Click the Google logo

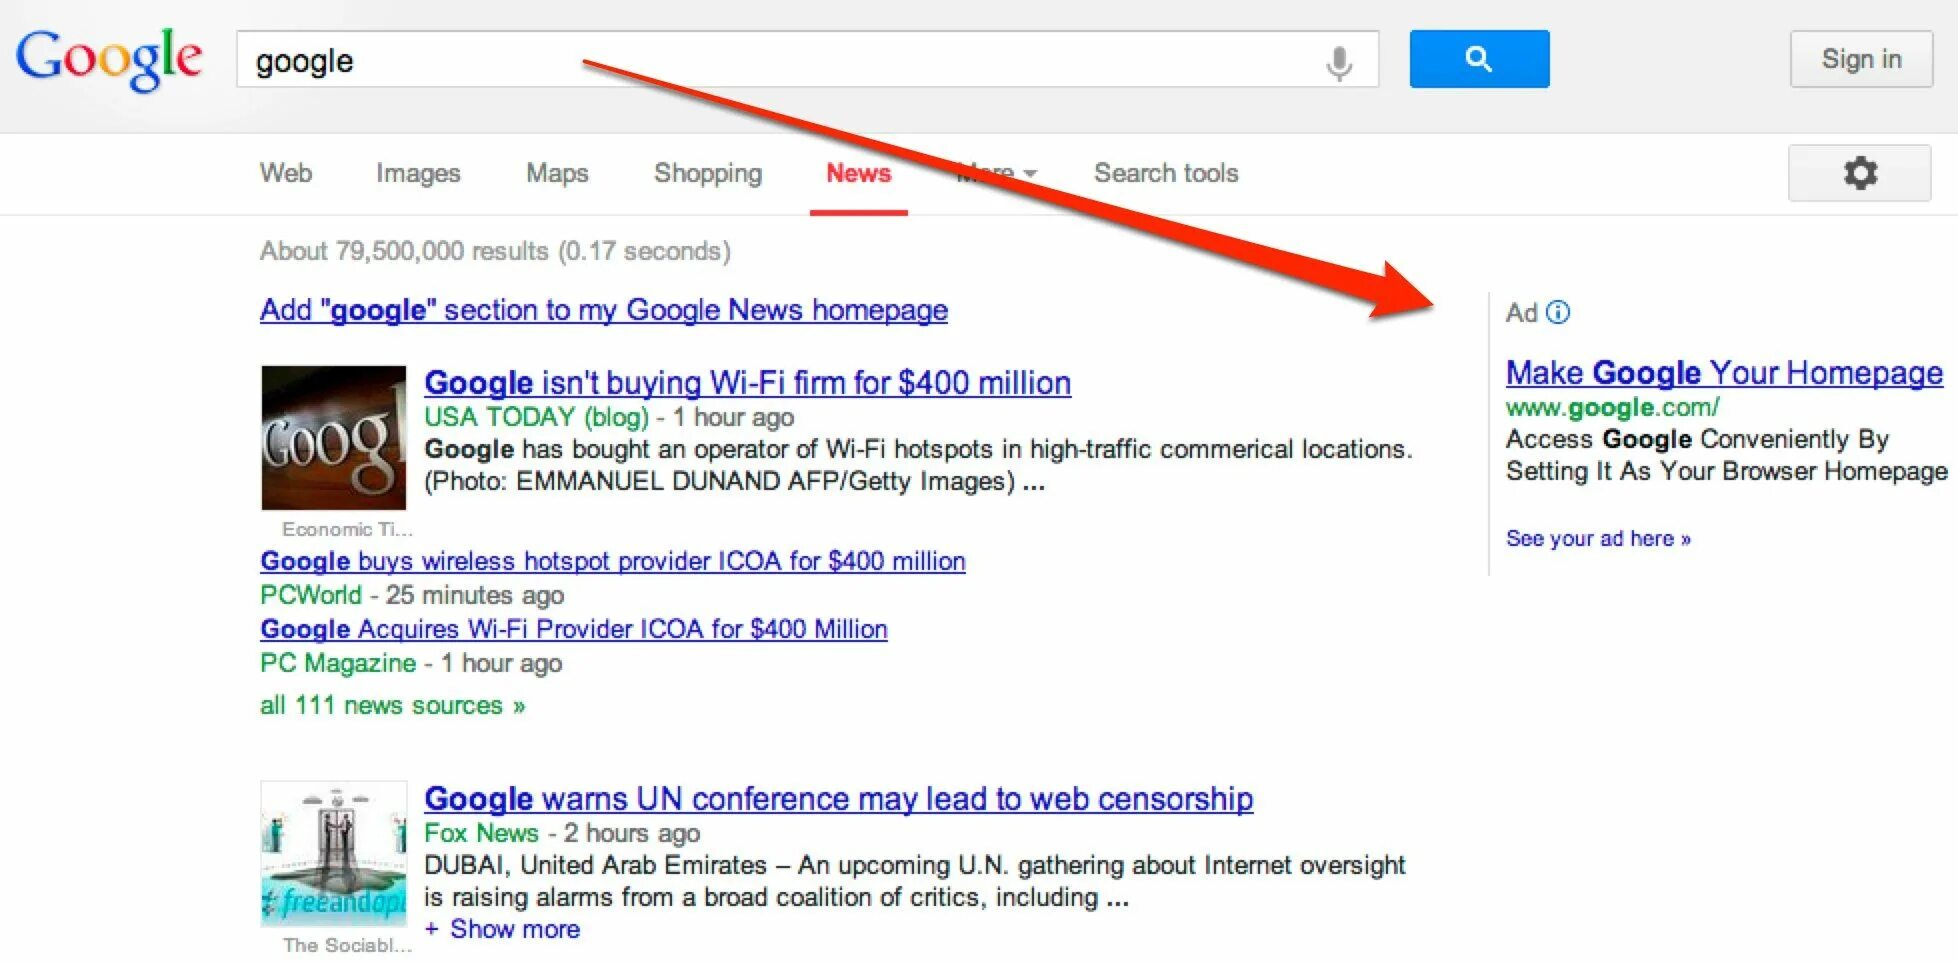tap(108, 58)
